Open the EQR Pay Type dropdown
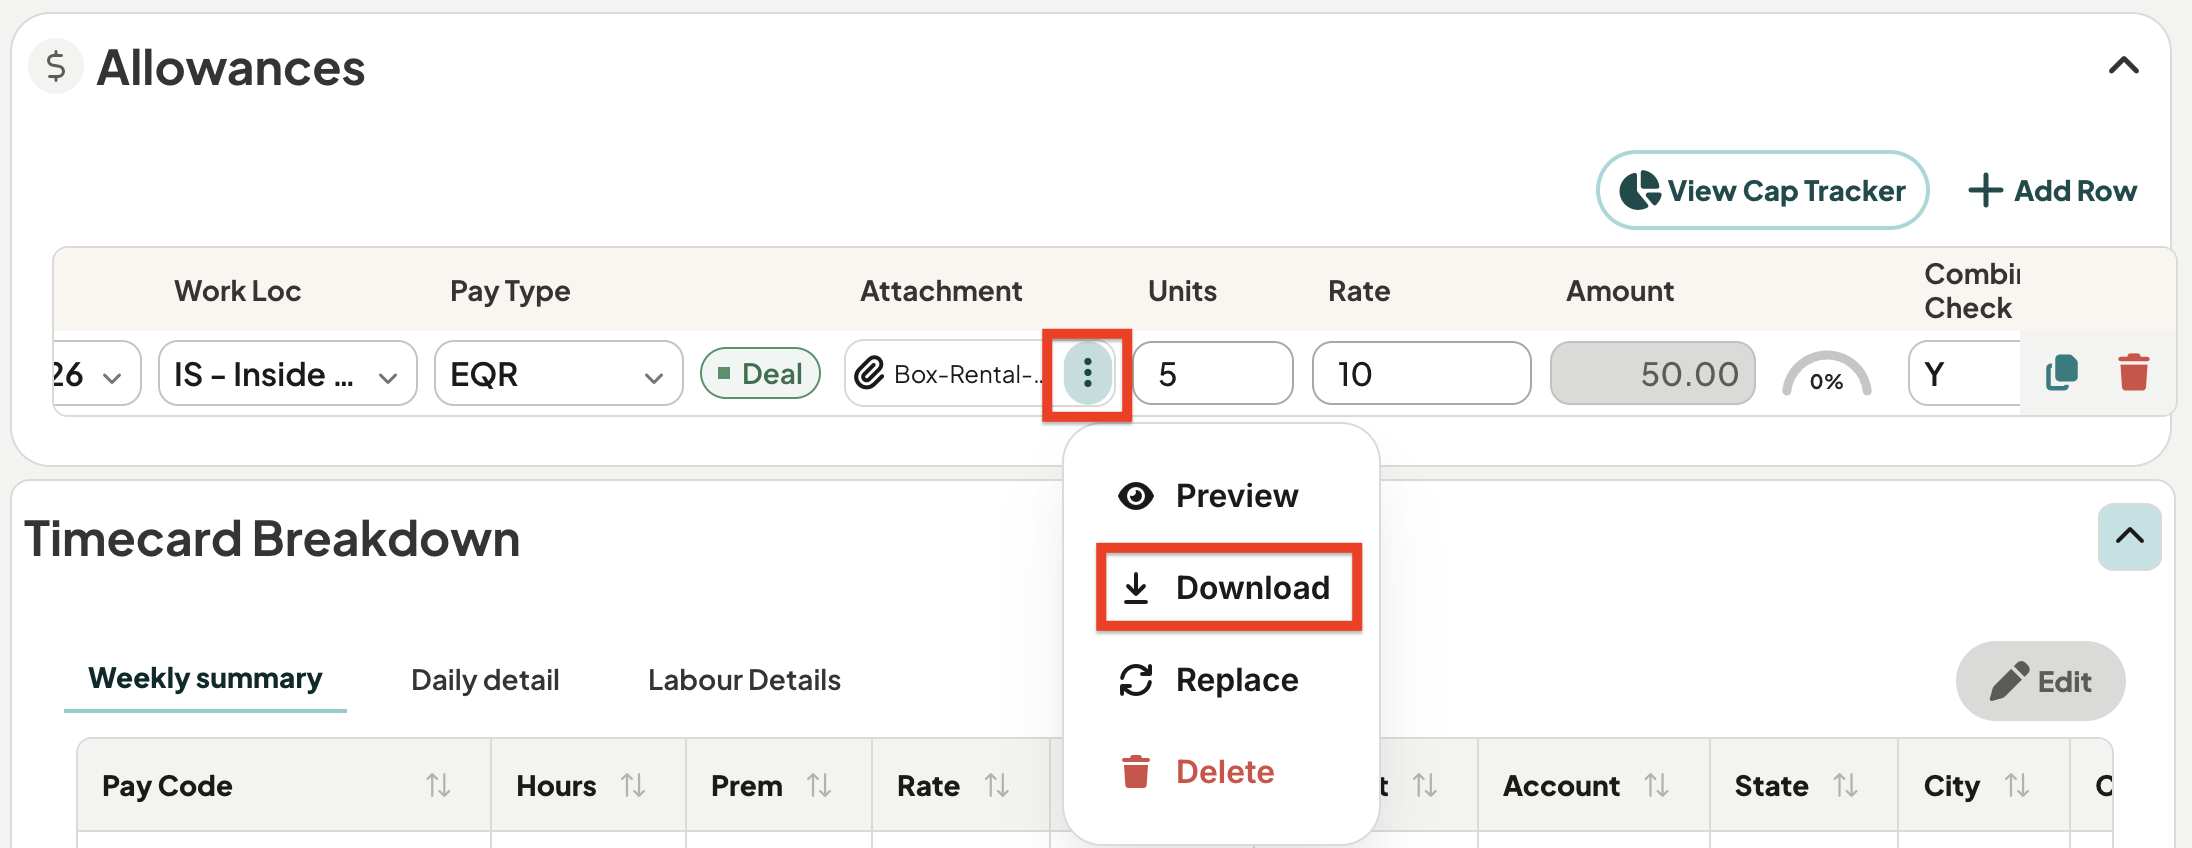 [558, 374]
